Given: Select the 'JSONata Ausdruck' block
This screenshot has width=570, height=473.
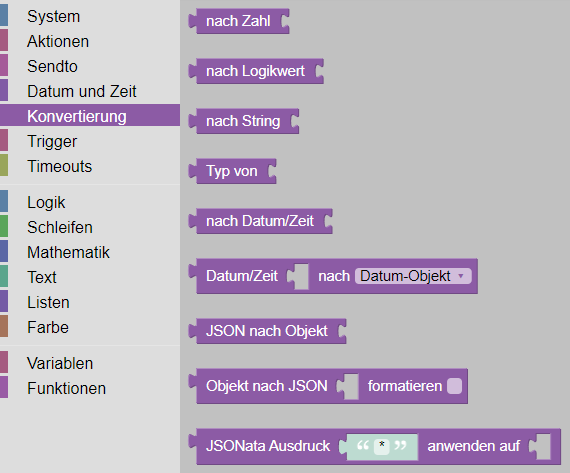Looking at the screenshot, I should [268, 446].
